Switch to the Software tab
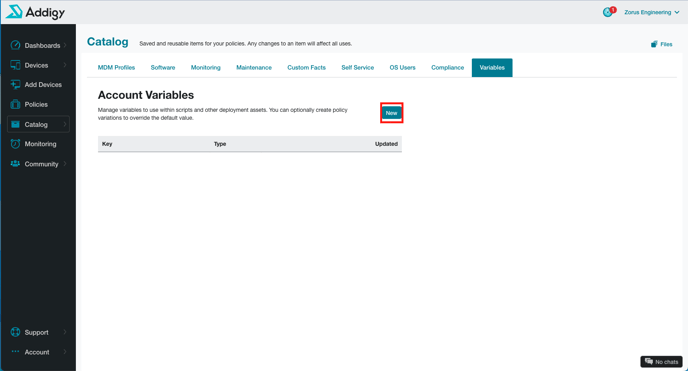The height and width of the screenshot is (371, 688). [x=163, y=68]
